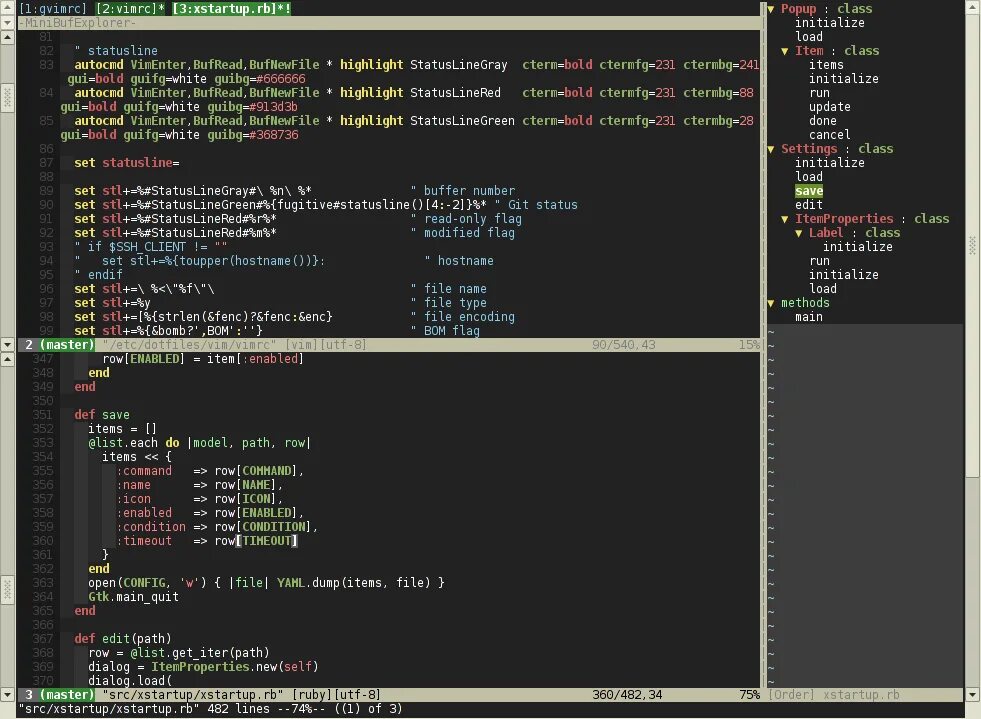Jump to Item's update method
The image size is (981, 719).
(830, 106)
